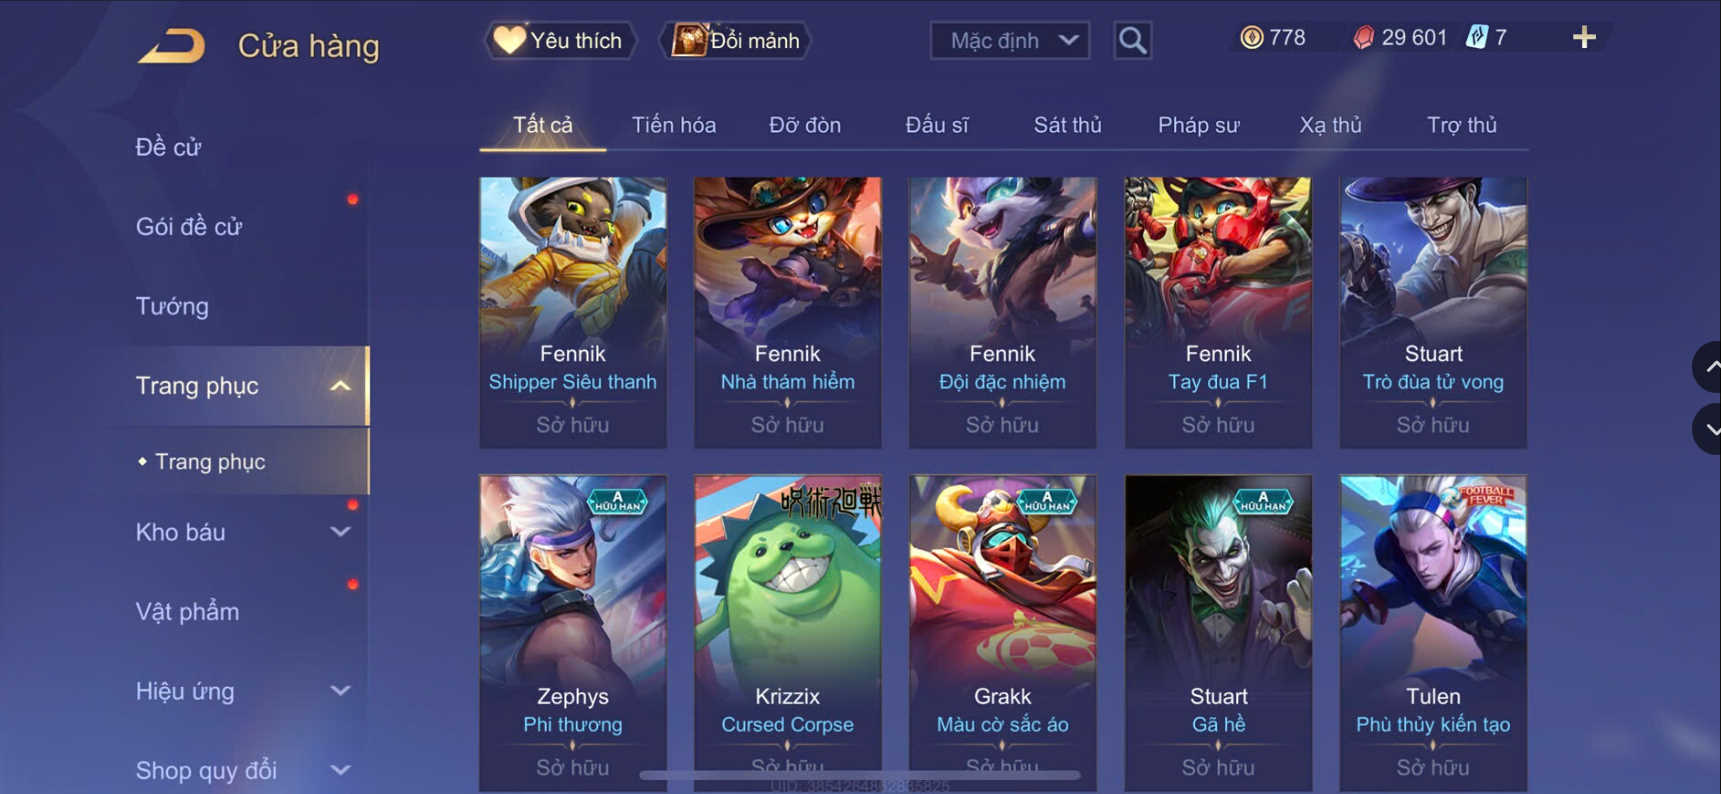The height and width of the screenshot is (794, 1721).
Task: Select the Pháp sư tab
Action: [1198, 125]
